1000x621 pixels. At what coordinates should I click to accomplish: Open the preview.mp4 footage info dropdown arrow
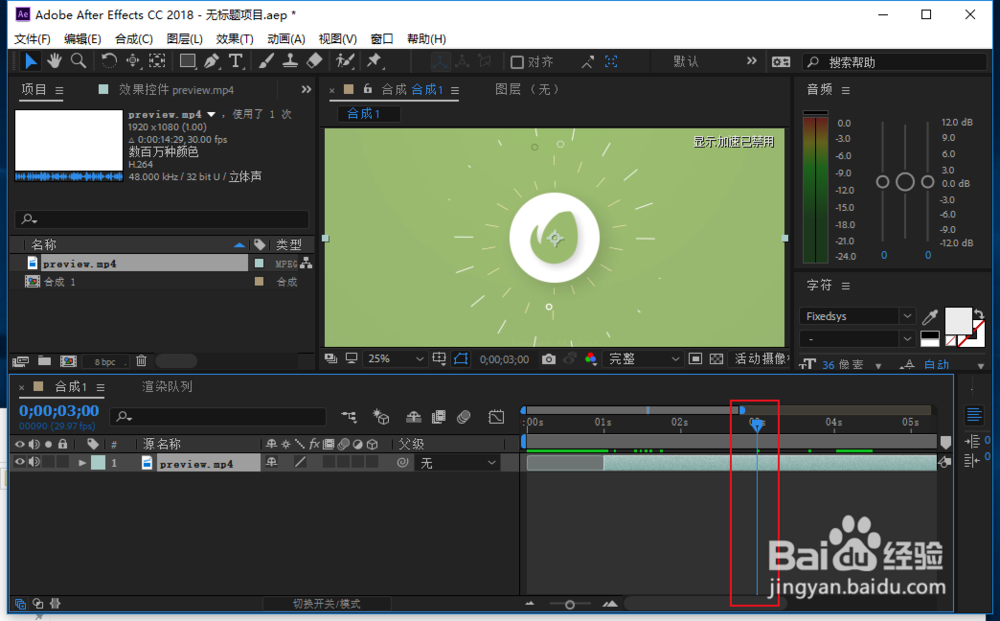click(211, 115)
